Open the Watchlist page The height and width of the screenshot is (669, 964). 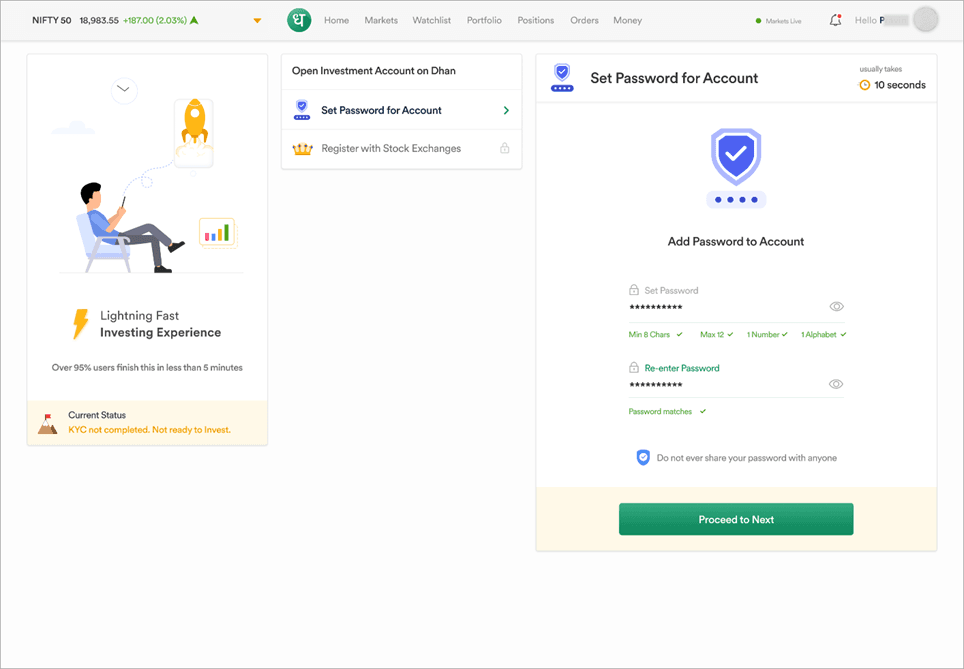pyautogui.click(x=432, y=20)
